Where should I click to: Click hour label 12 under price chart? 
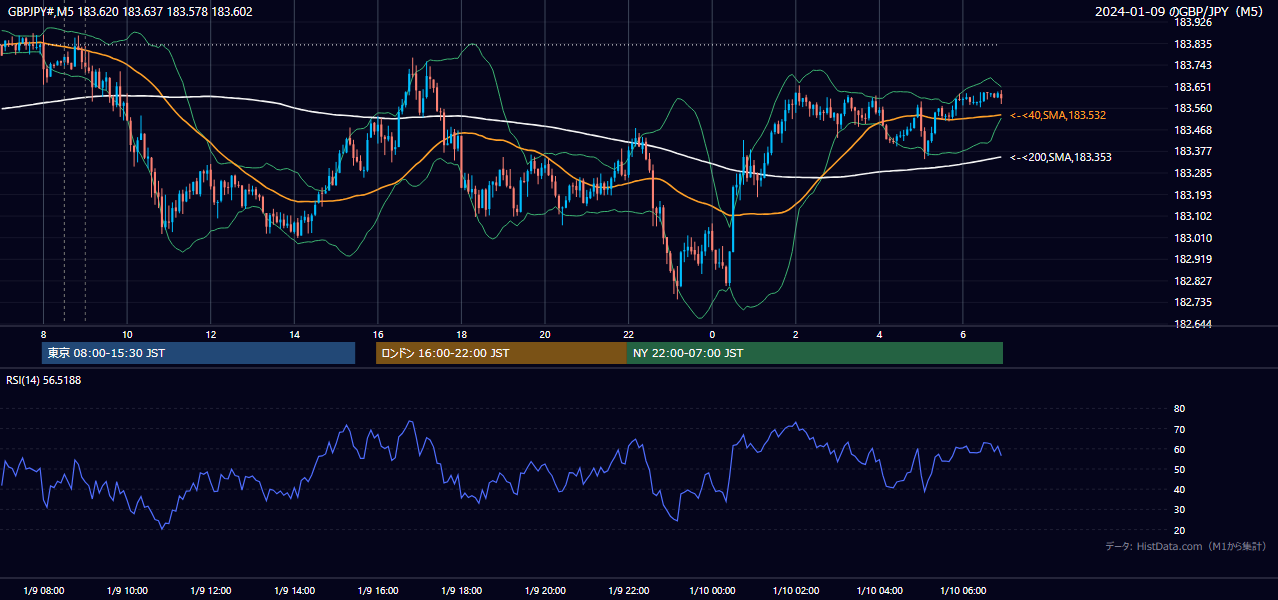click(x=211, y=334)
